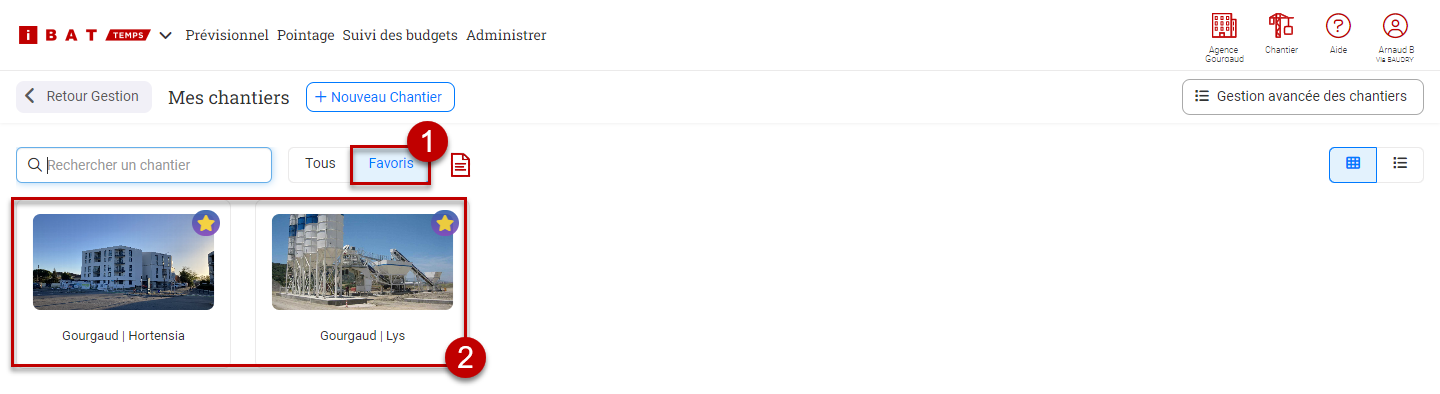This screenshot has height=394, width=1440.
Task: Open the Agence Gourgaud building icon
Action: [x=1223, y=26]
